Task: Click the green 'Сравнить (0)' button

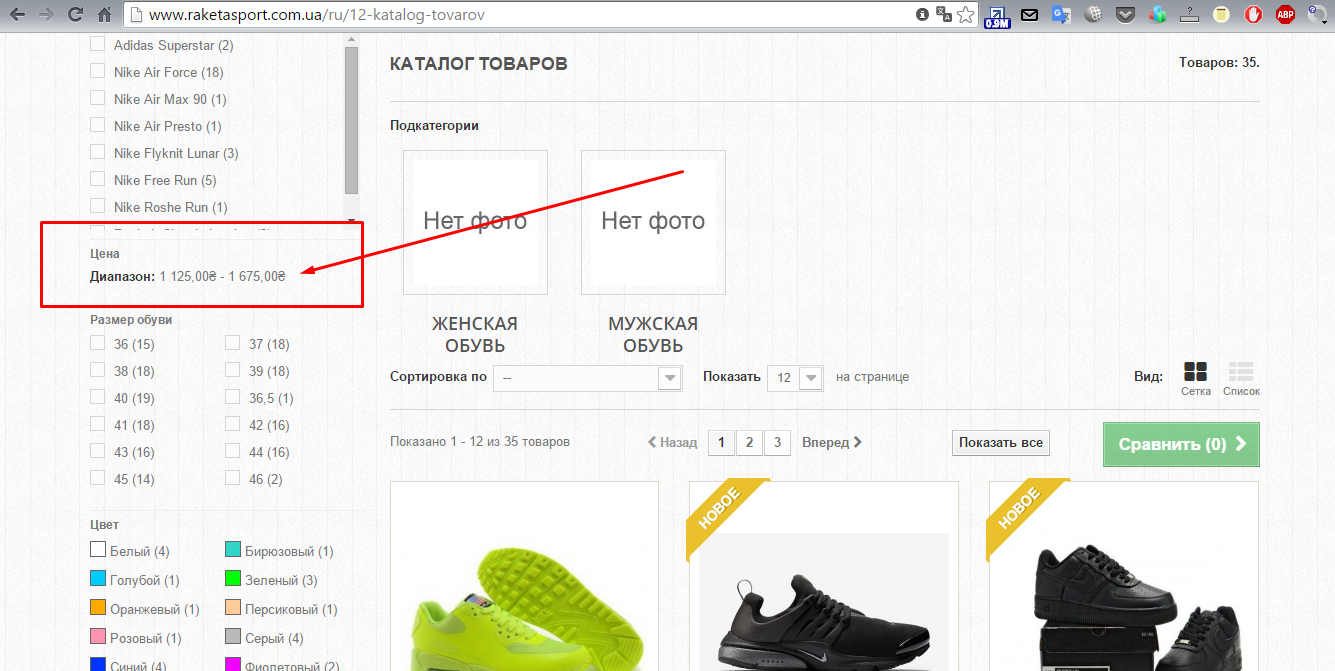Action: coord(1180,444)
